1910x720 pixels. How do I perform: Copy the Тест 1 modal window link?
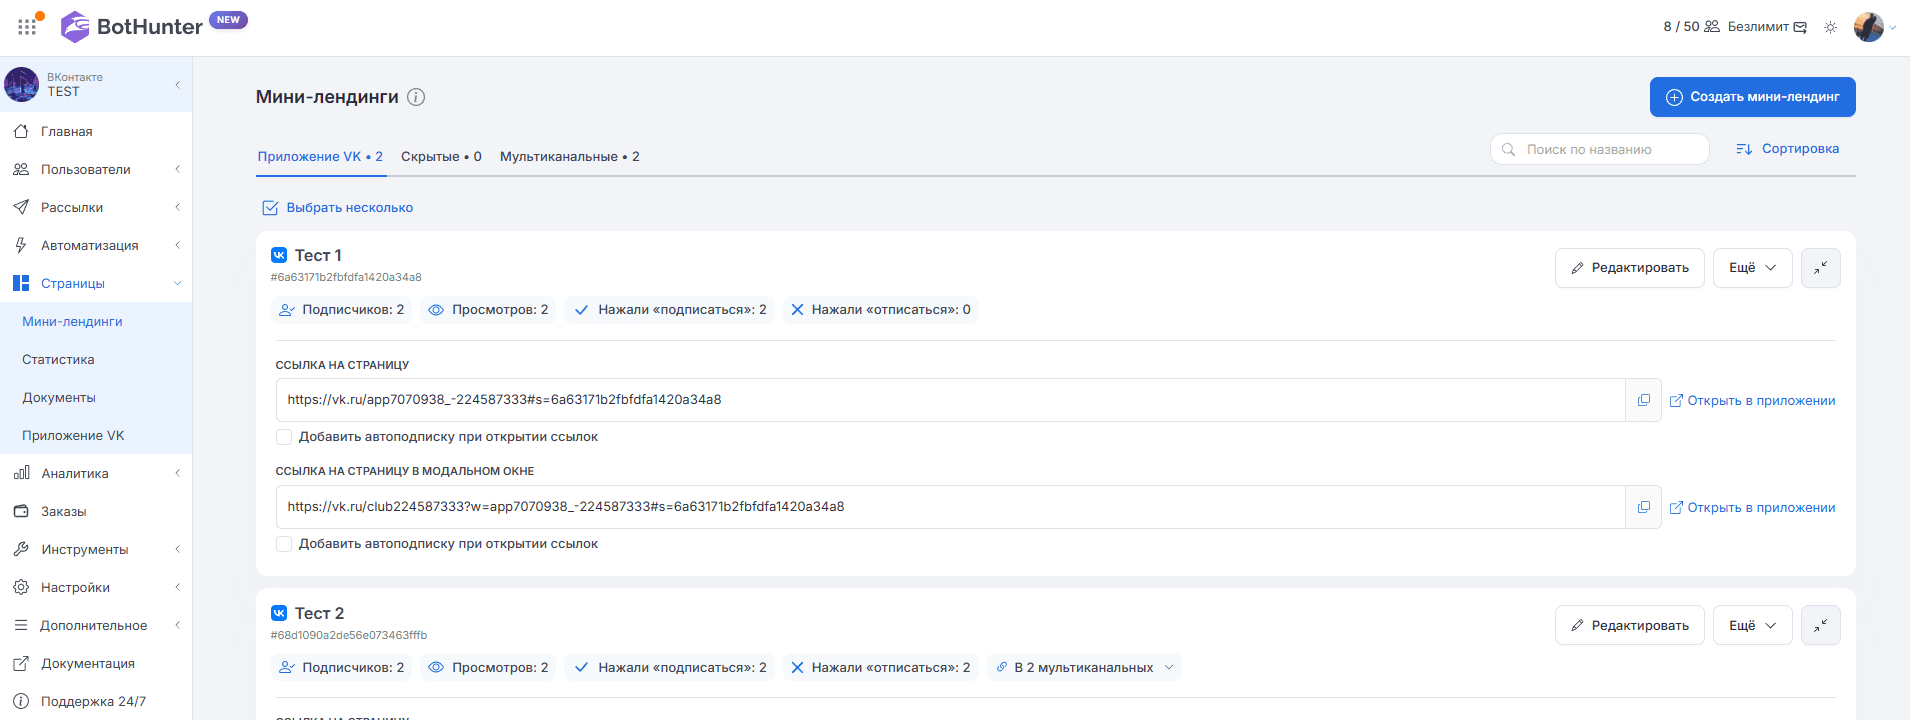tap(1643, 507)
